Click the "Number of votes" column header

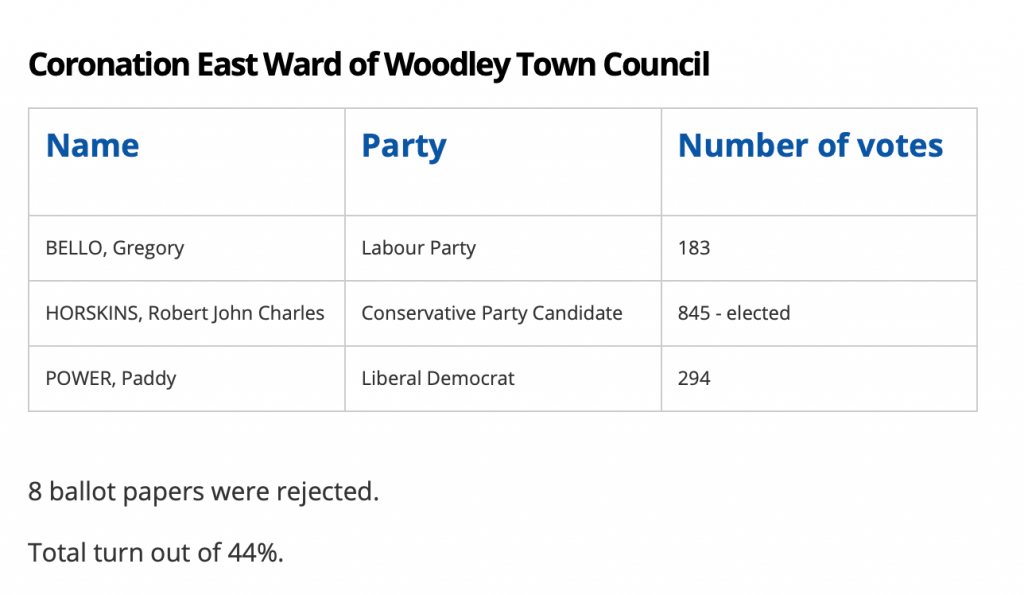click(x=810, y=146)
